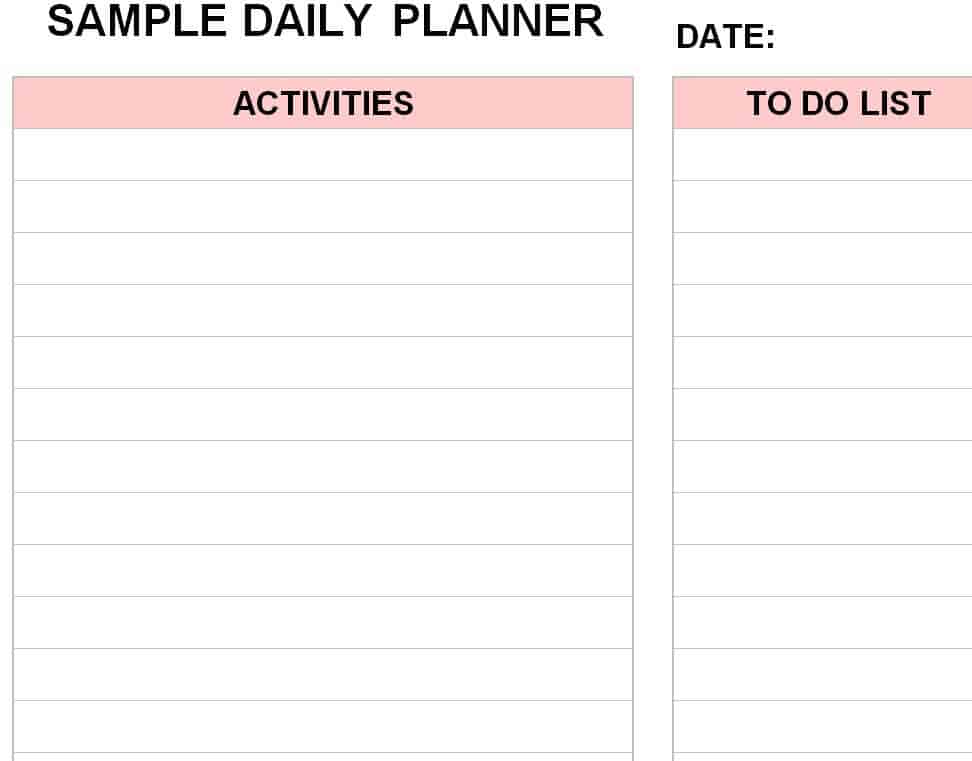This screenshot has height=761, width=972.
Task: Click the SAMPLE DAILY PLANNER title
Action: click(x=325, y=22)
